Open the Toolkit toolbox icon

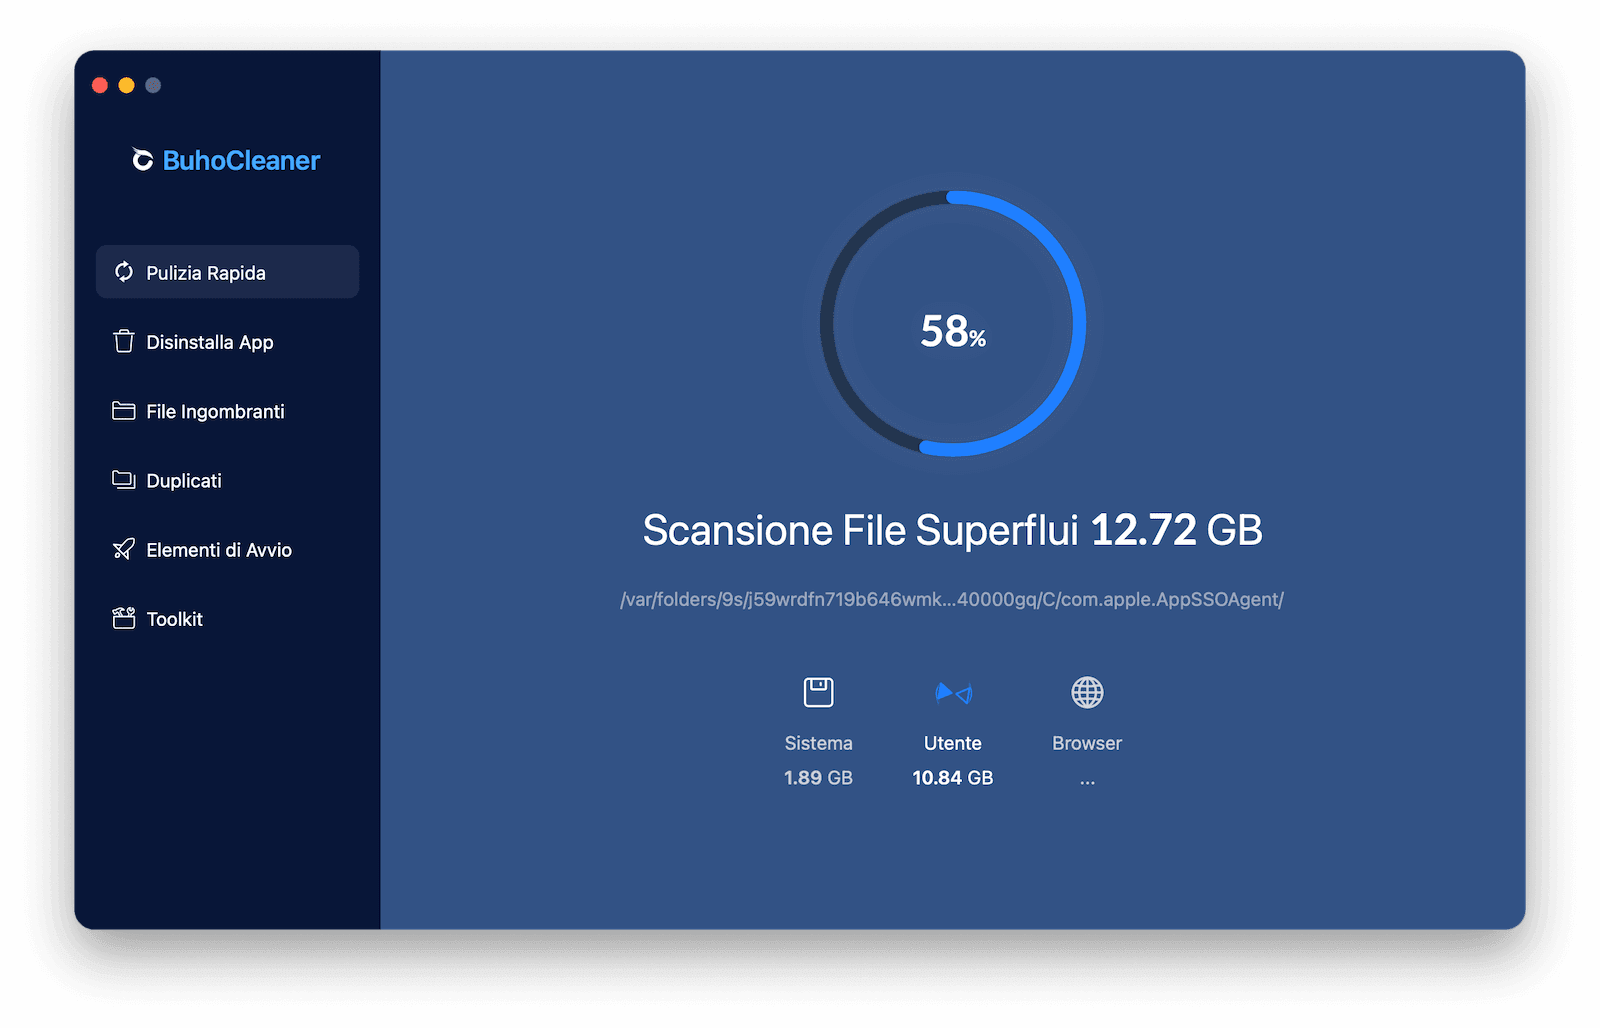123,618
